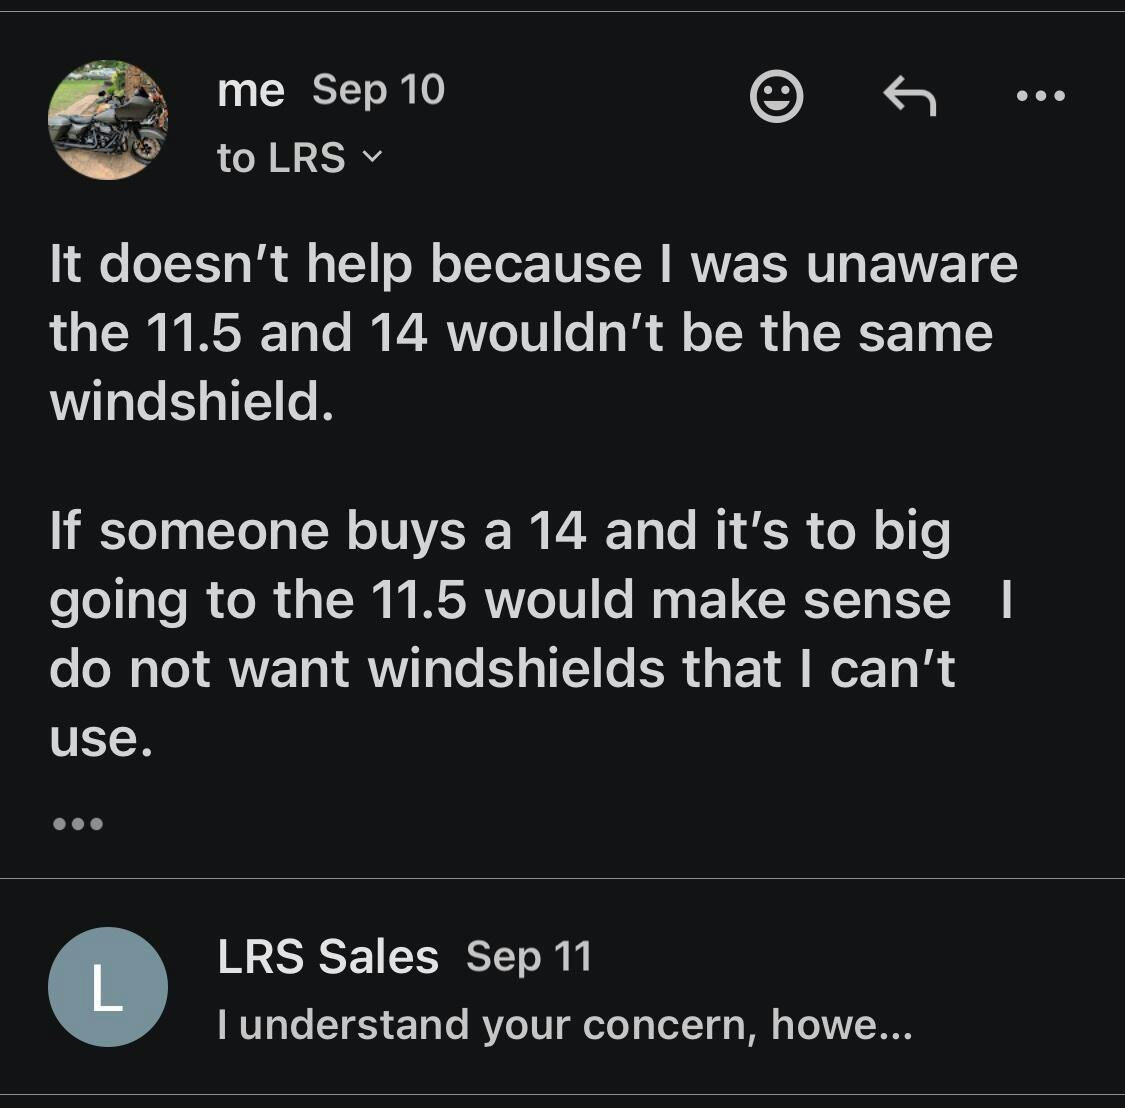Tap the LRS Sales "L" avatar

108,987
